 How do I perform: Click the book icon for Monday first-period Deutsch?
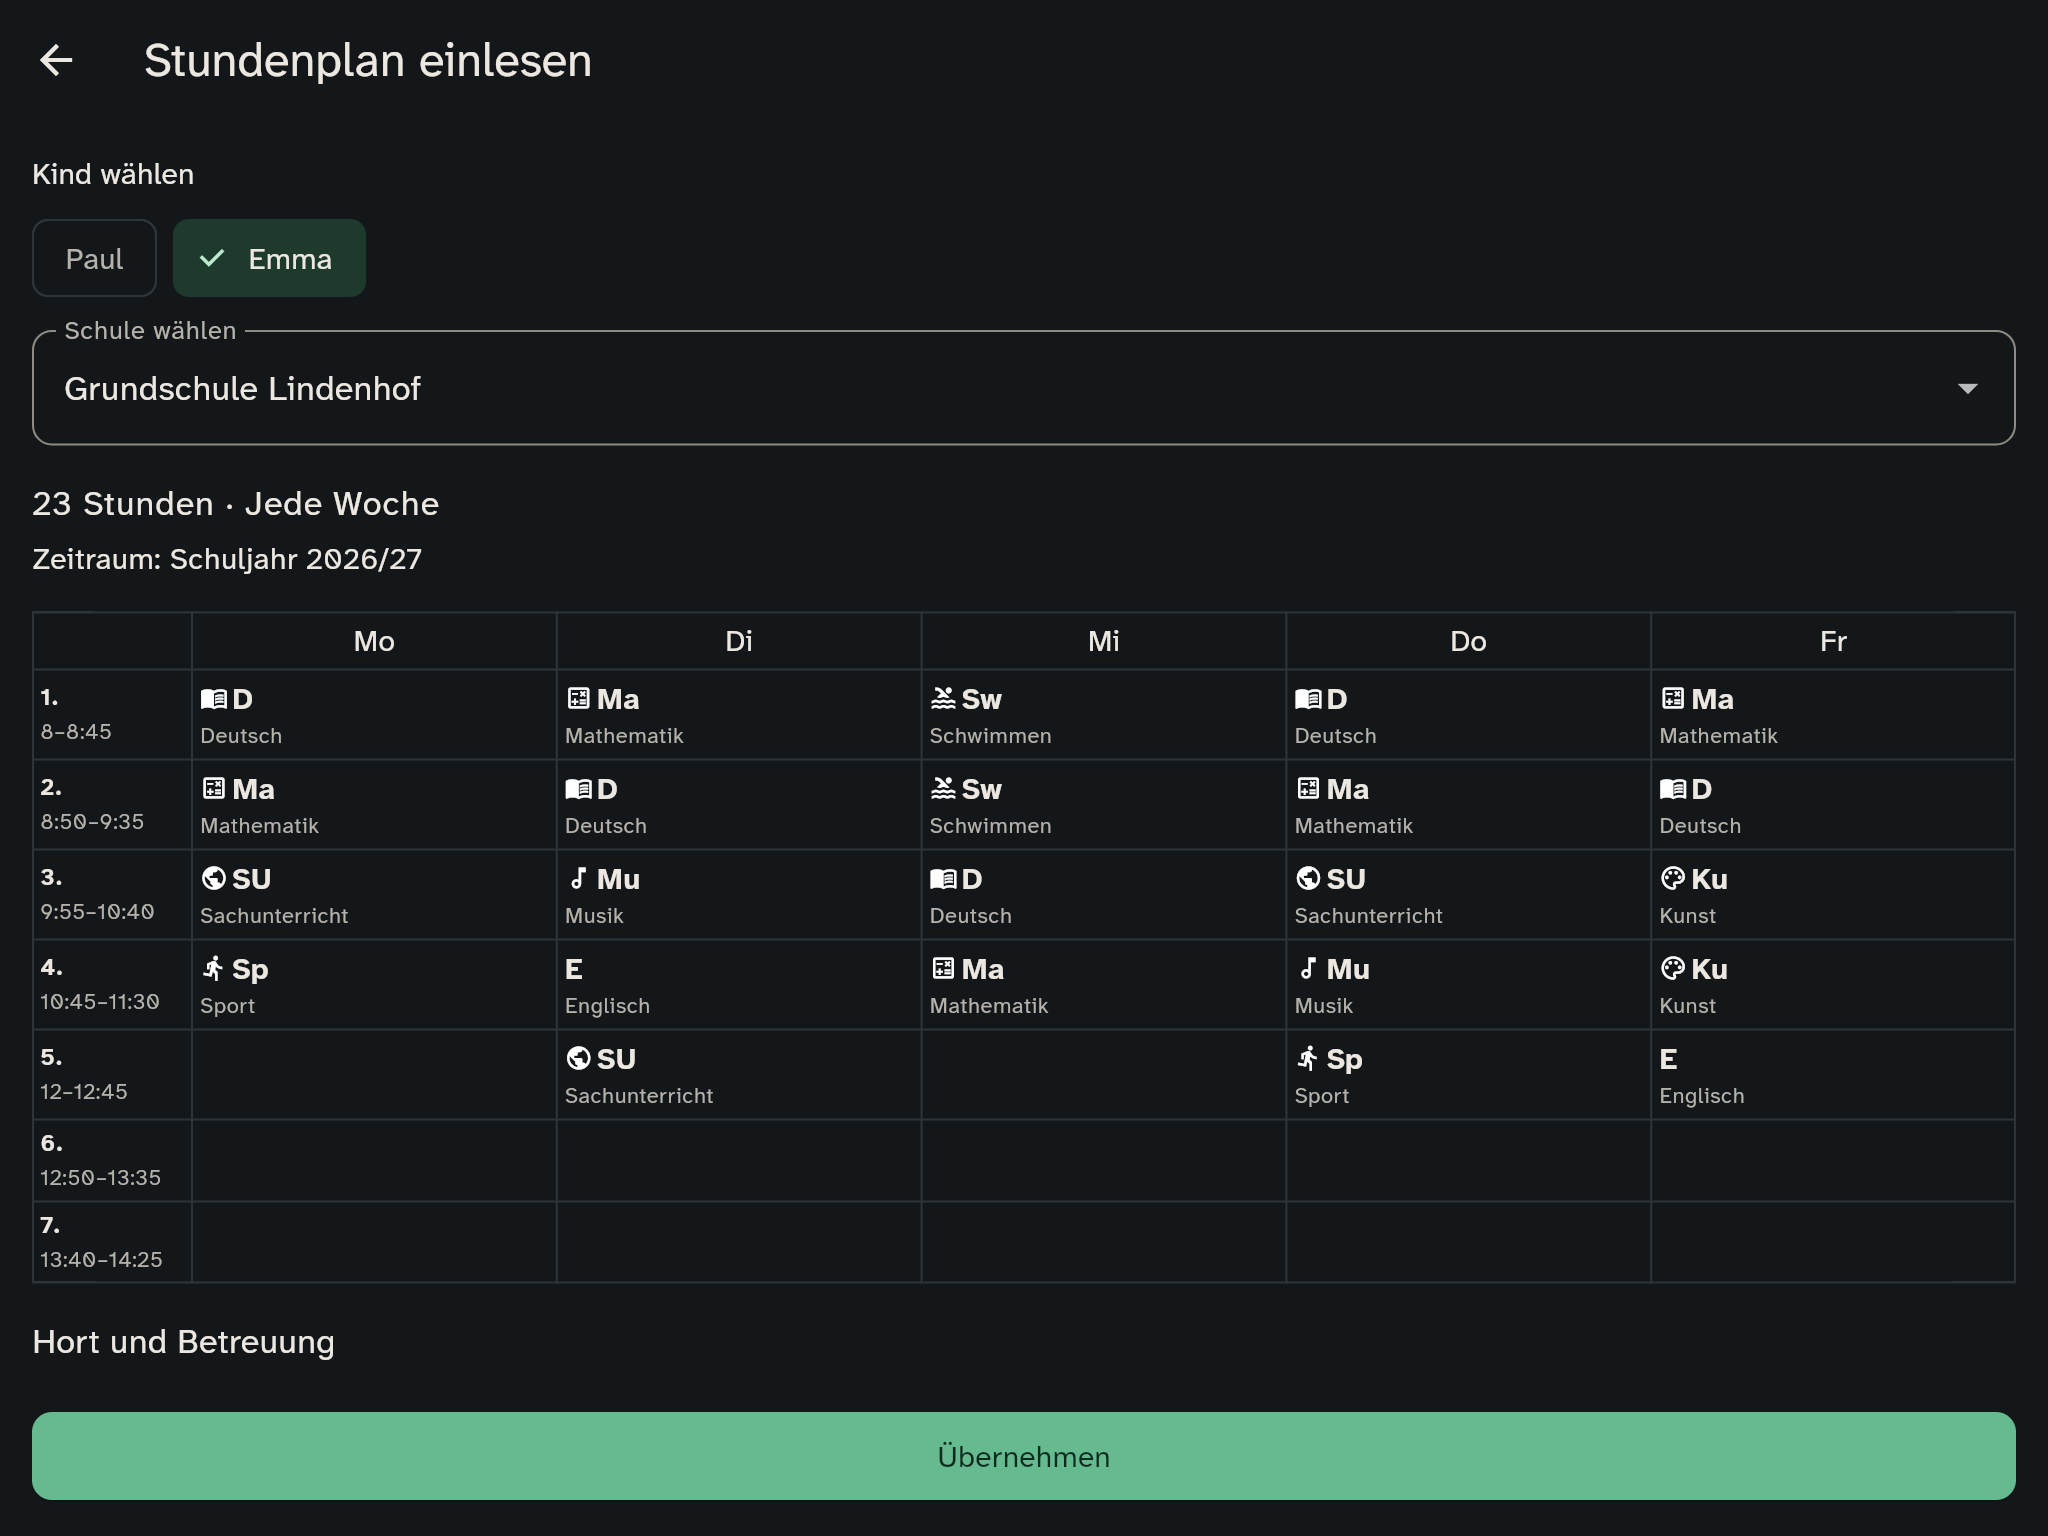(x=214, y=699)
